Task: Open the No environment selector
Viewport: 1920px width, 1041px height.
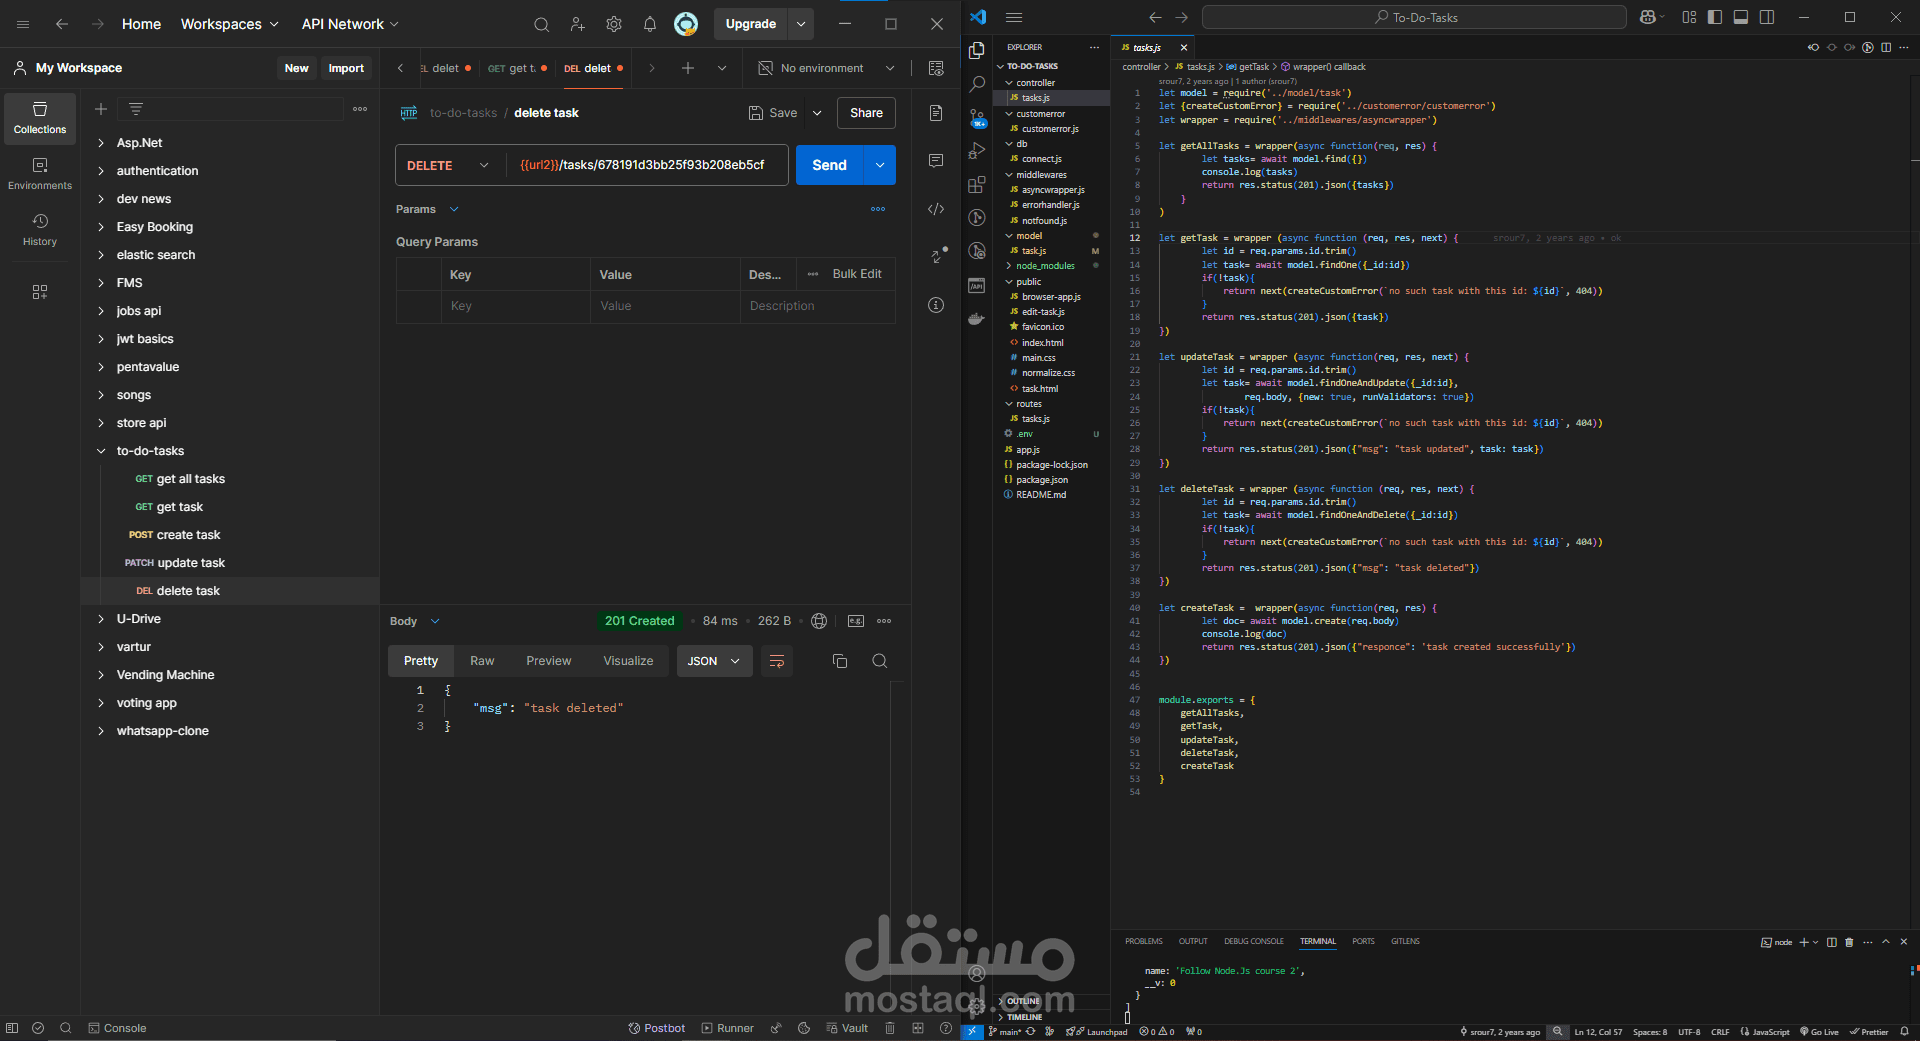Action: click(x=826, y=68)
